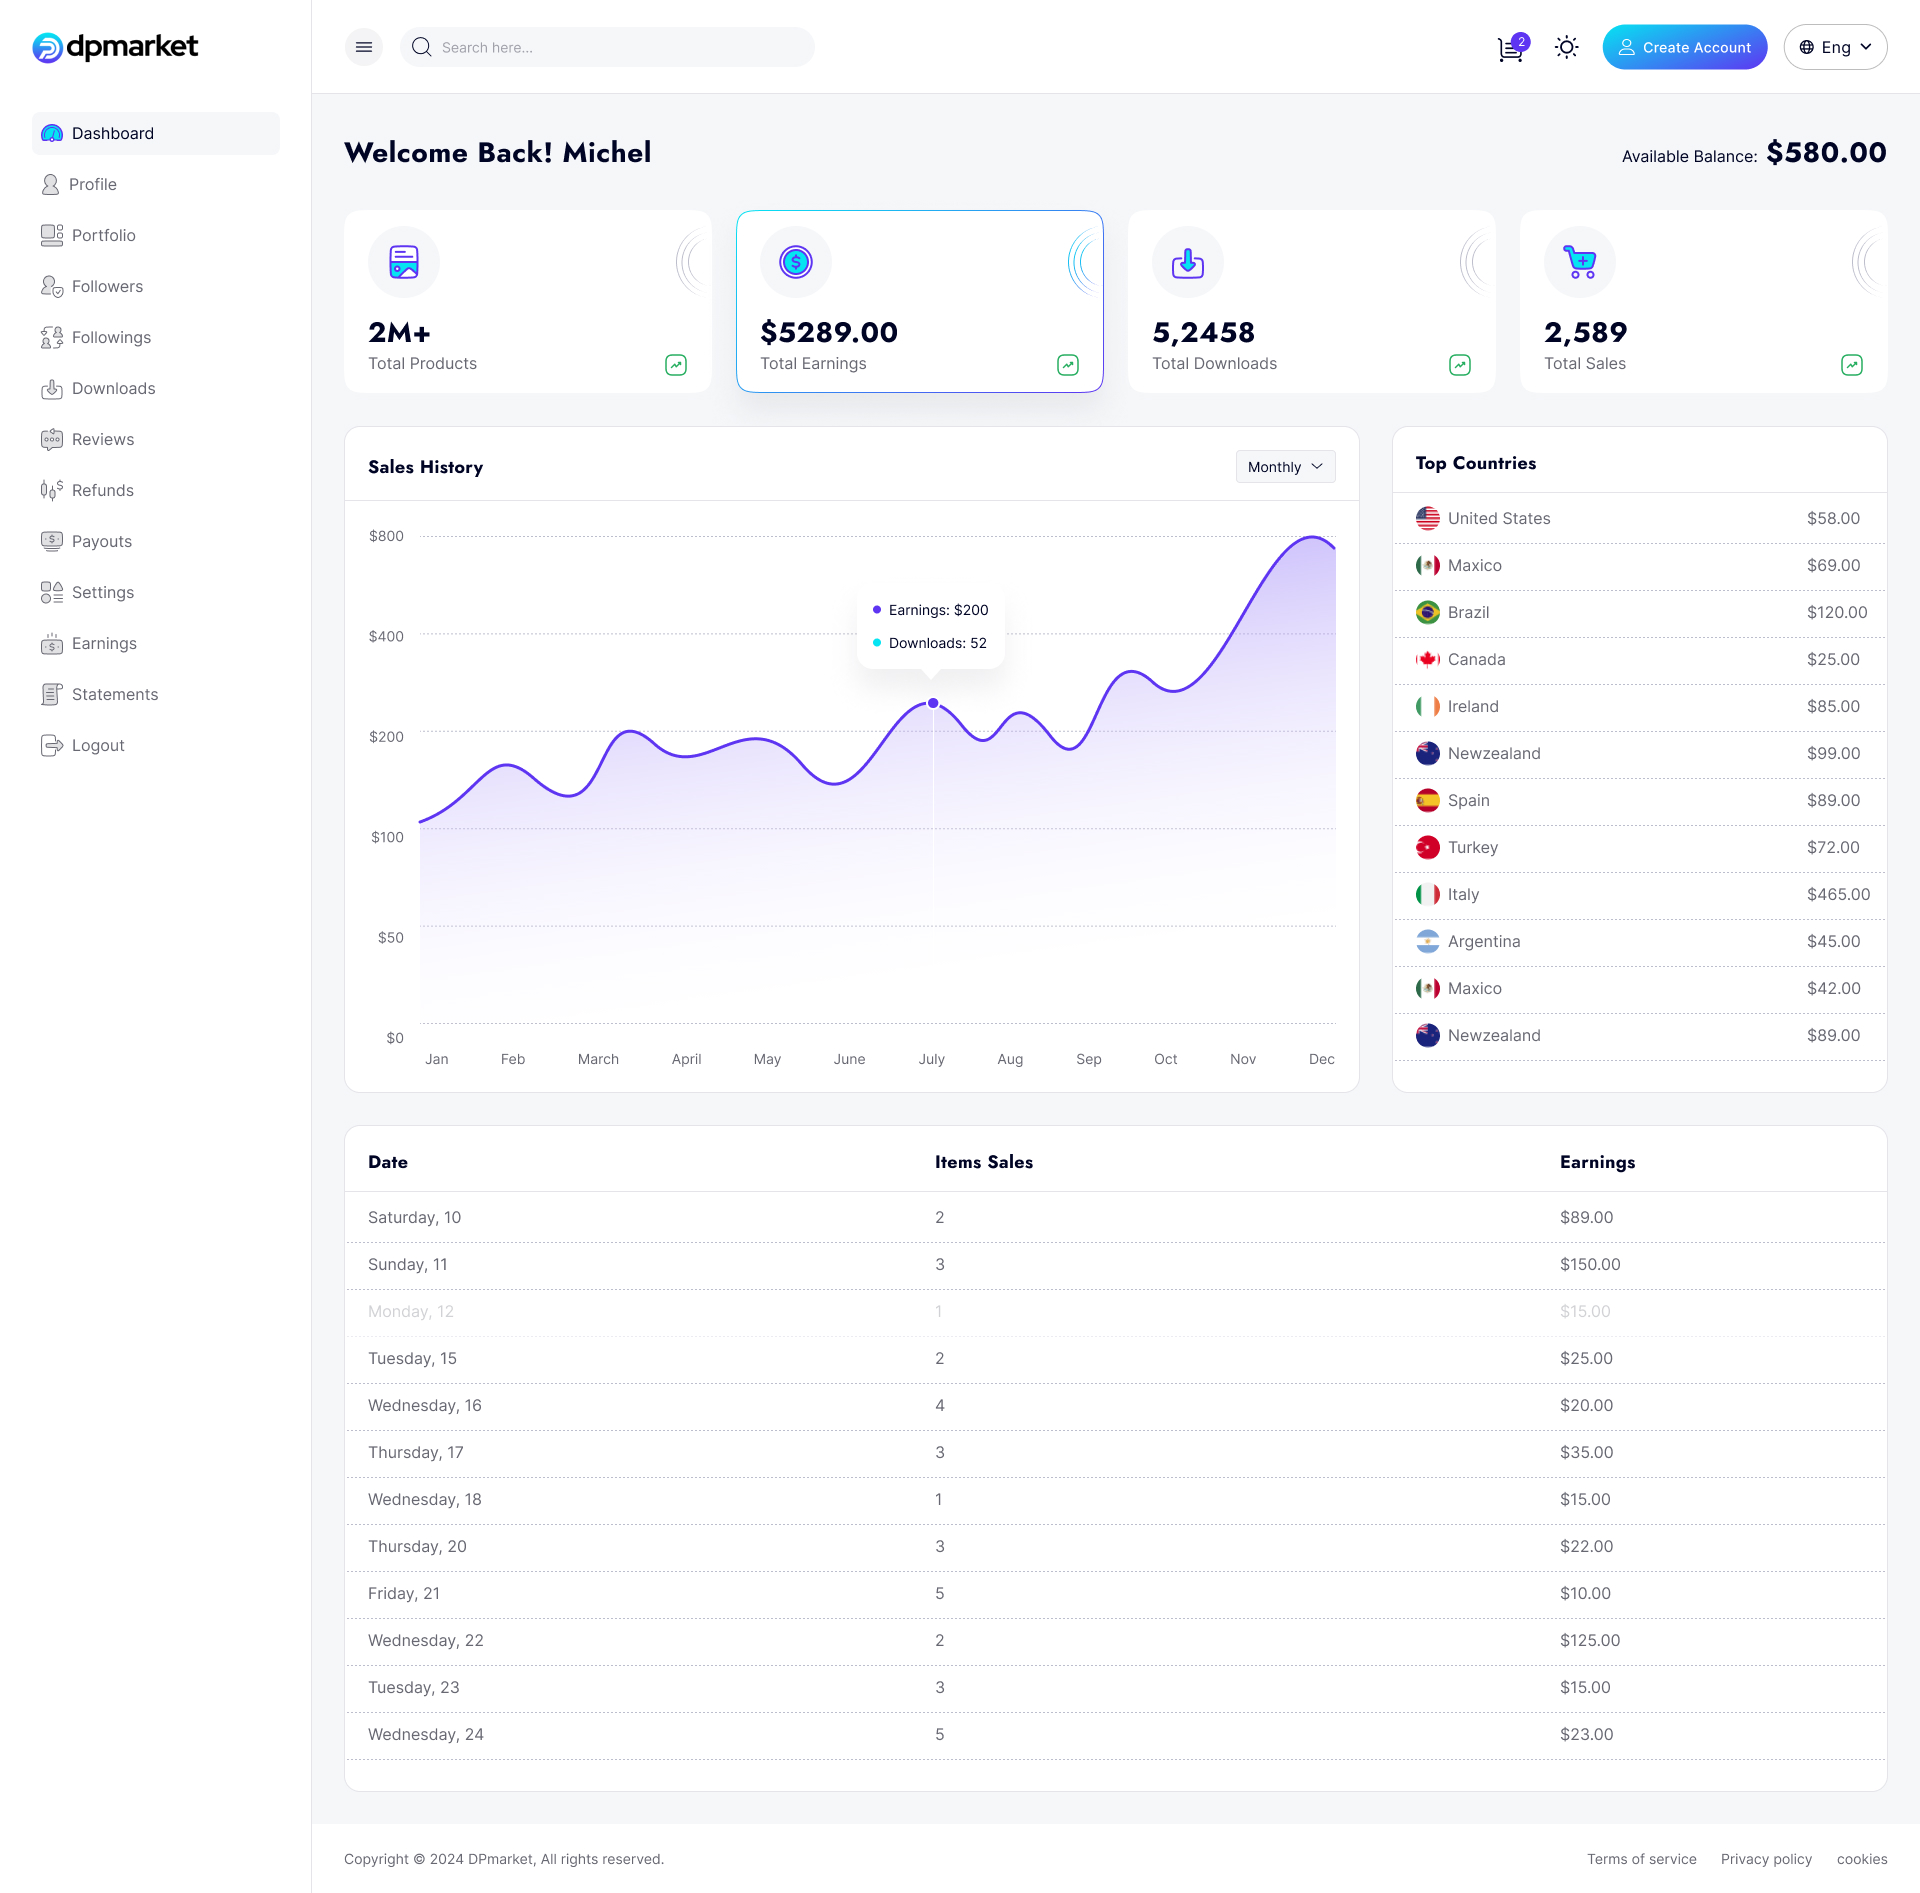The height and width of the screenshot is (1893, 1920).
Task: Open the Privacy policy link
Action: [x=1766, y=1858]
